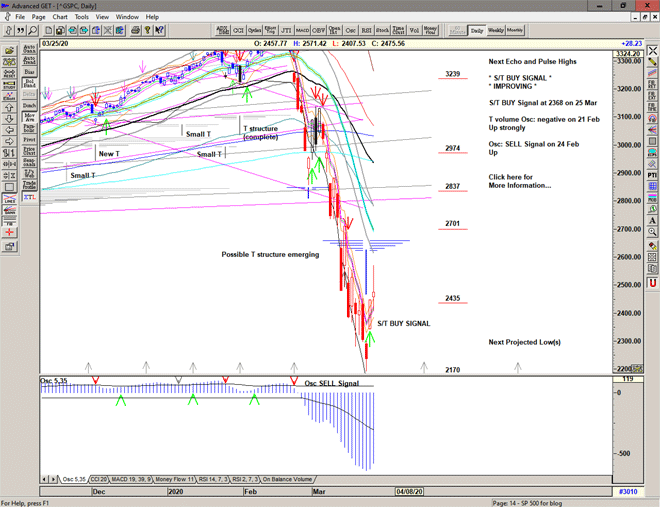Click 'Click here for More Information' text
This screenshot has width=660, height=507.
(x=519, y=181)
